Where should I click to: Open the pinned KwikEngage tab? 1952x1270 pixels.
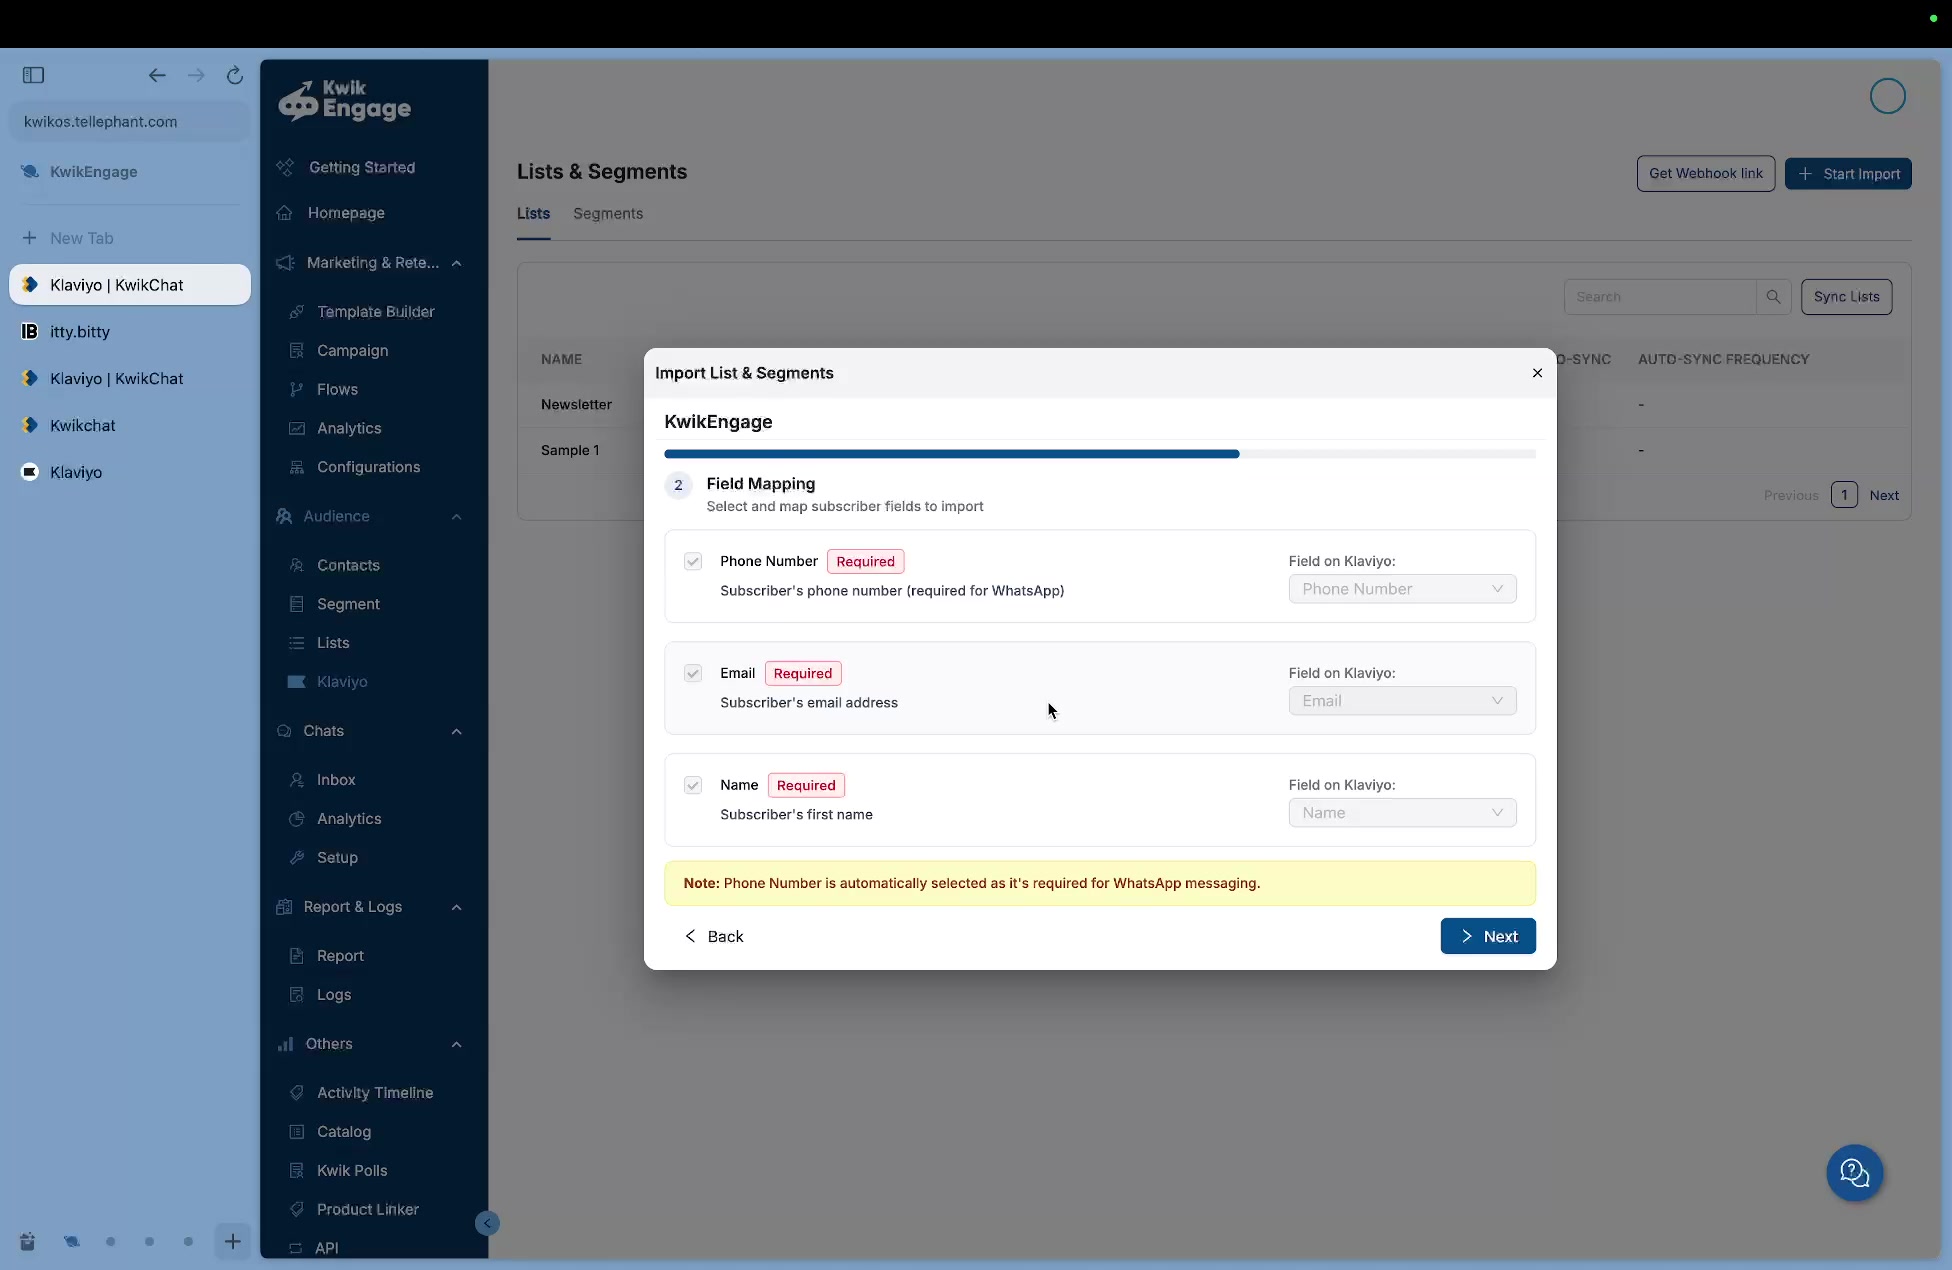click(x=130, y=172)
